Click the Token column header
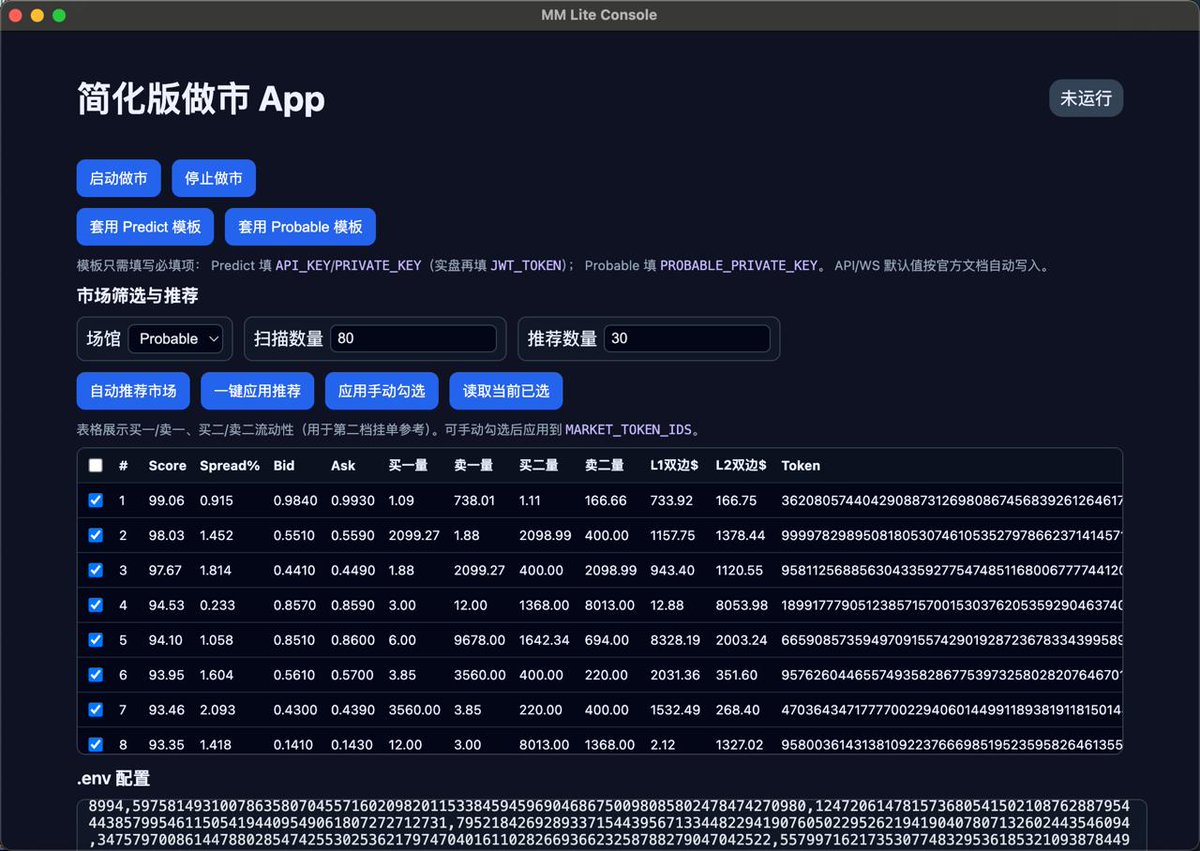 801,465
